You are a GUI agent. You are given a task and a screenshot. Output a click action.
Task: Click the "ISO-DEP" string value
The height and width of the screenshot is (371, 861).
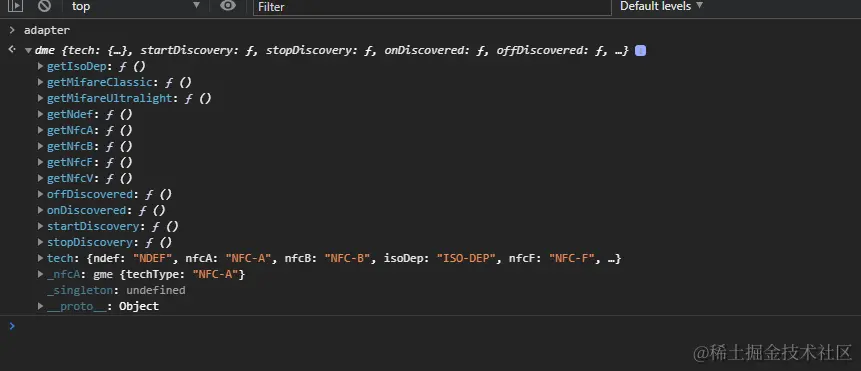pyautogui.click(x=467, y=258)
